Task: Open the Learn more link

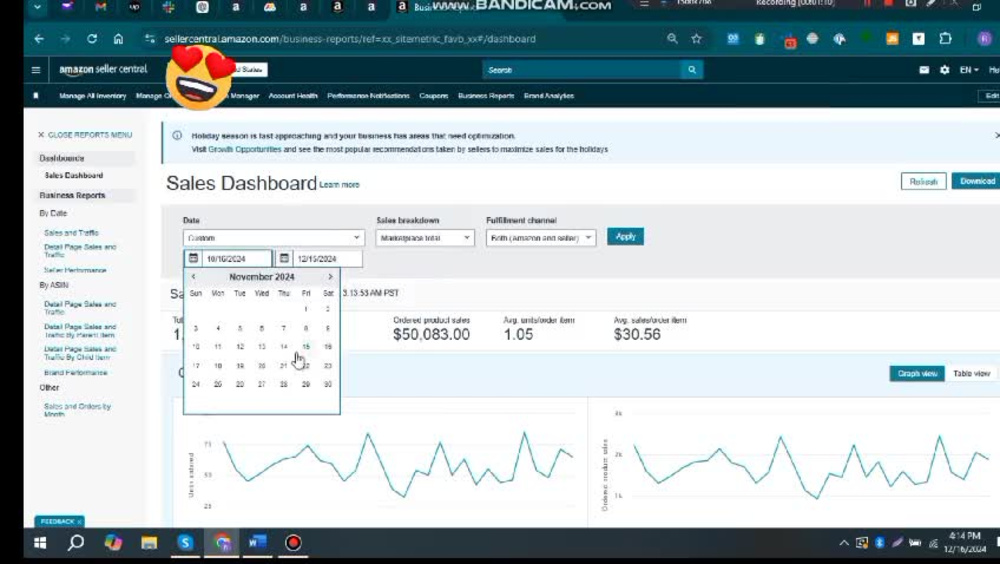Action: [339, 184]
